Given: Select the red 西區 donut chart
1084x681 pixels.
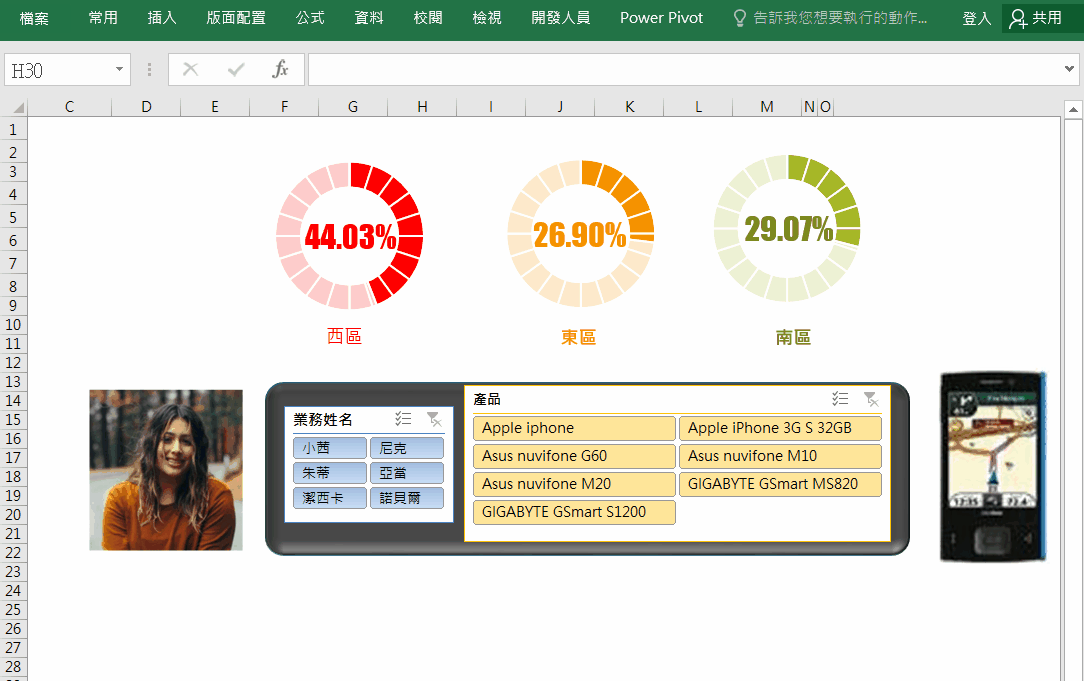Looking at the screenshot, I should (350, 236).
